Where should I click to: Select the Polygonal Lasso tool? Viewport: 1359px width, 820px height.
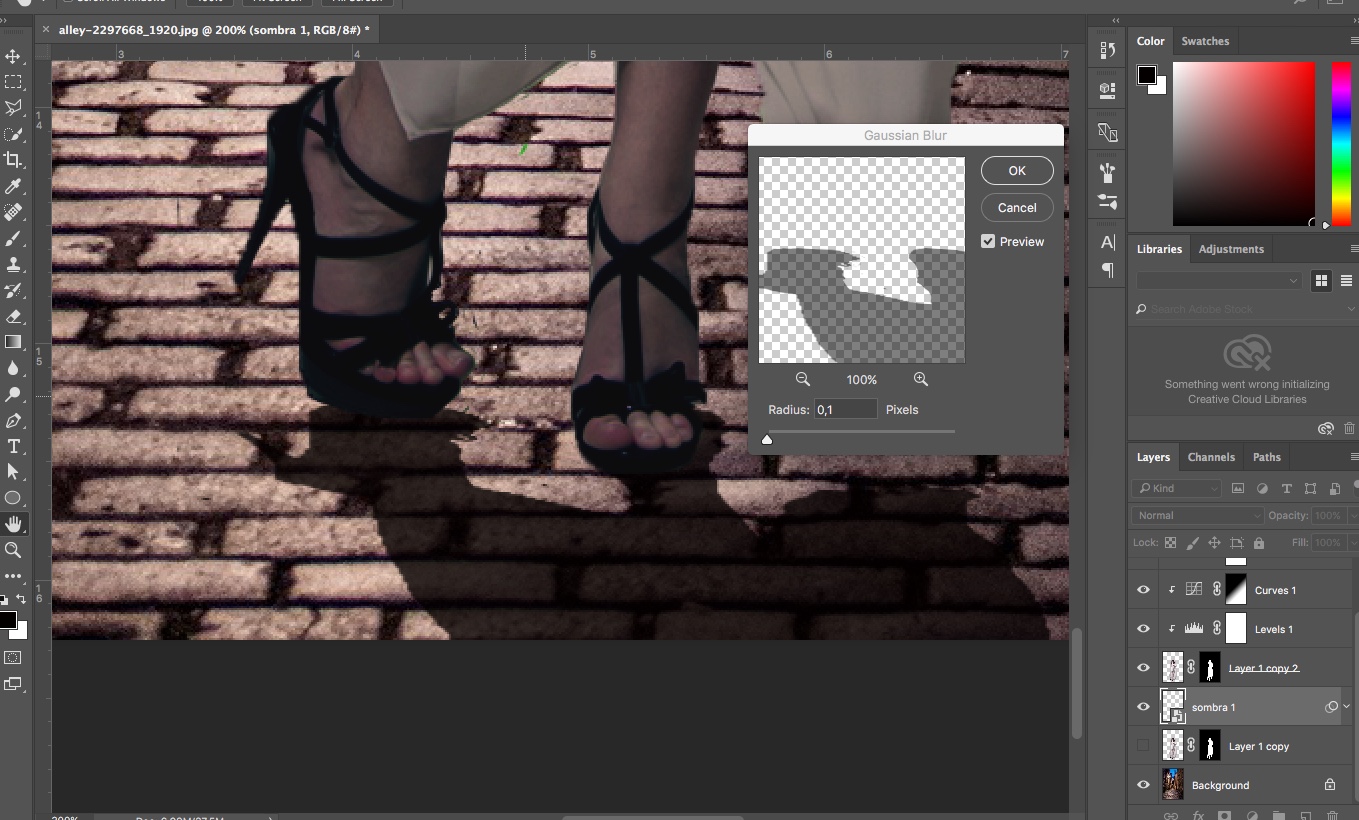point(13,108)
